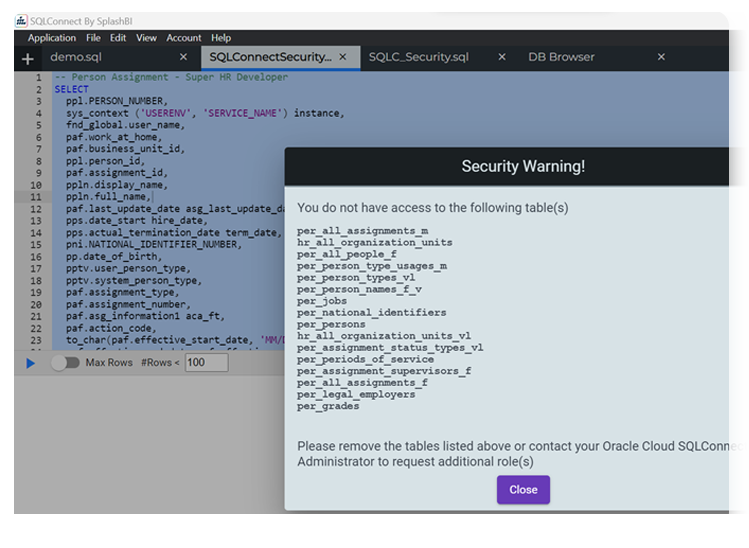Image resolution: width=749 pixels, height=548 pixels.
Task: Click 'paf.business_unit_id,' on line 7
Action: pos(125,149)
